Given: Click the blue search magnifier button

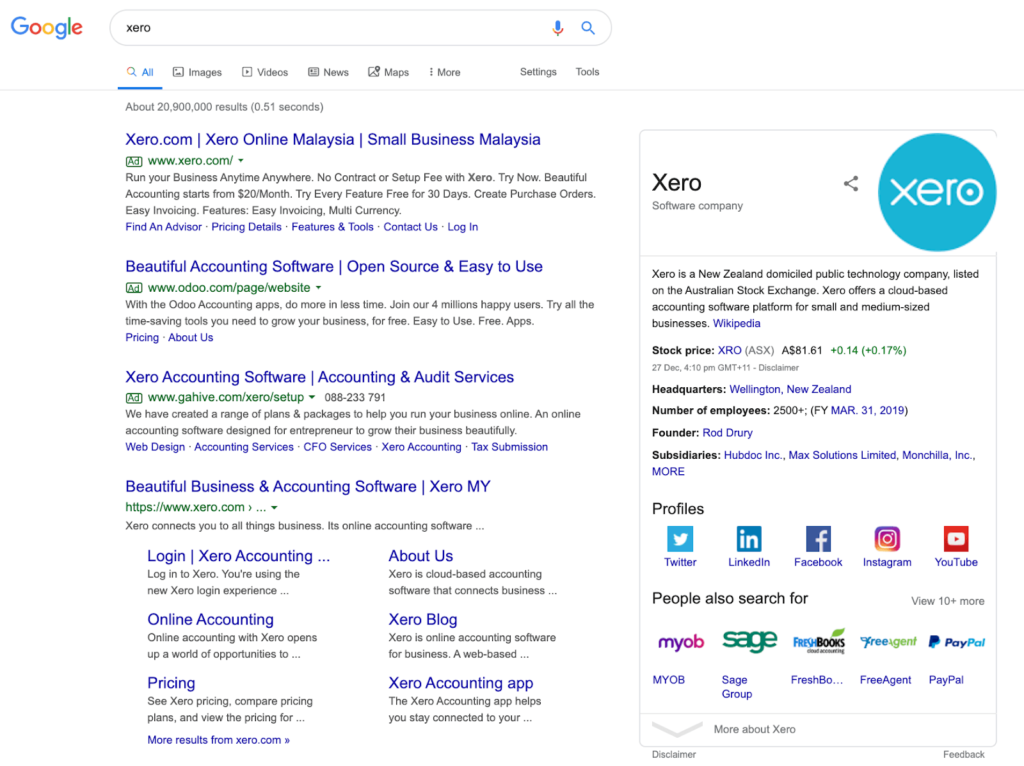Looking at the screenshot, I should coord(588,27).
